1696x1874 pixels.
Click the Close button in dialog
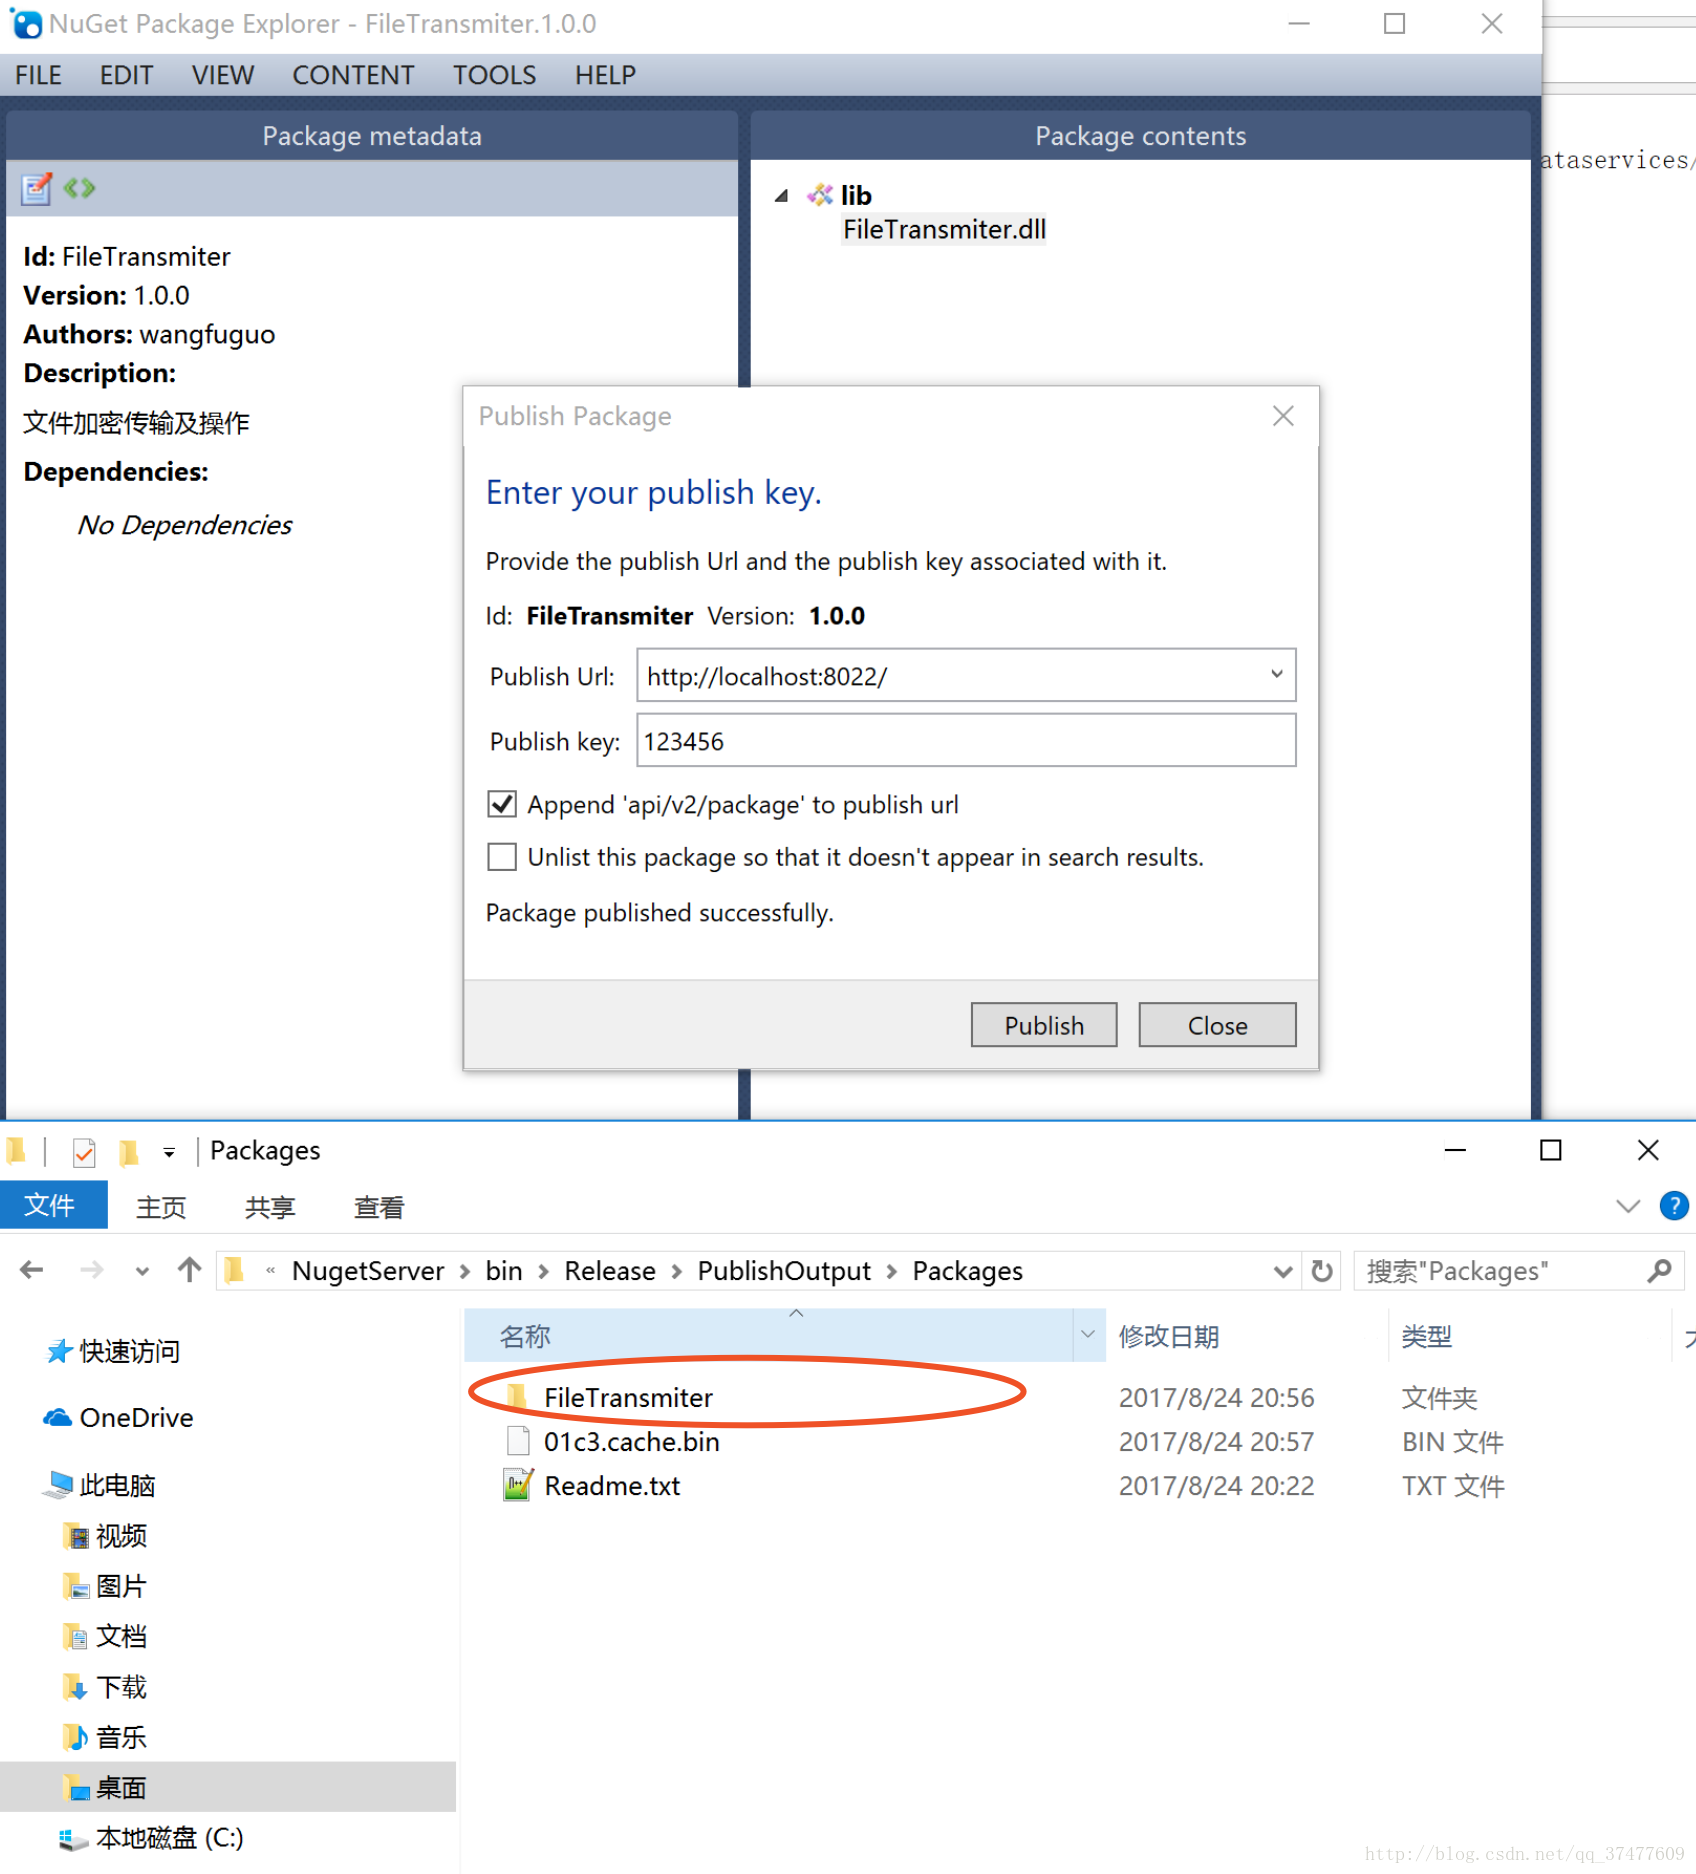click(x=1217, y=1025)
